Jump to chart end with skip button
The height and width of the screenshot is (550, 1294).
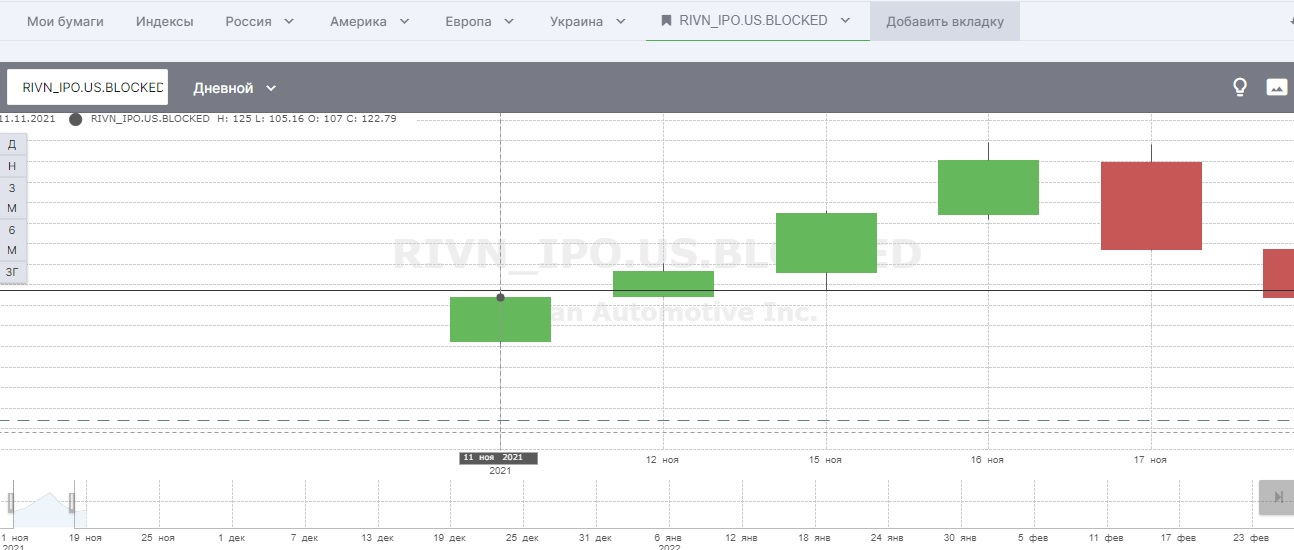1277,497
